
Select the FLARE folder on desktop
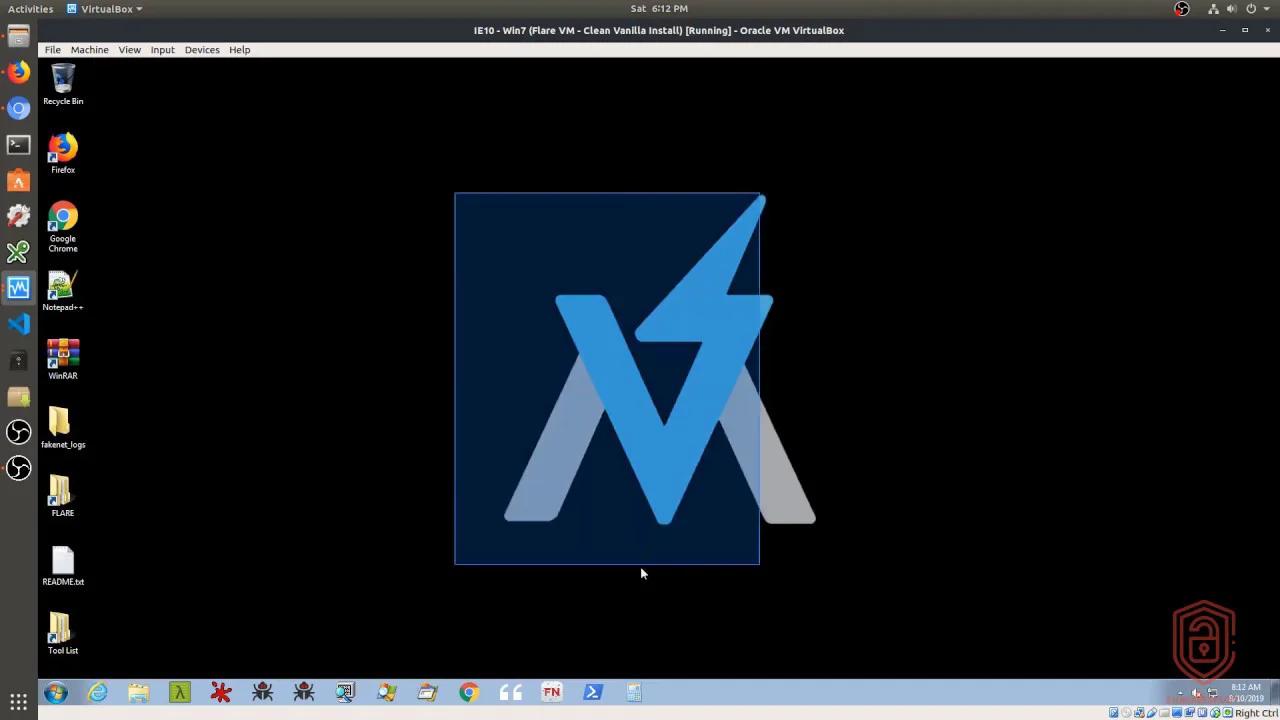(62, 493)
